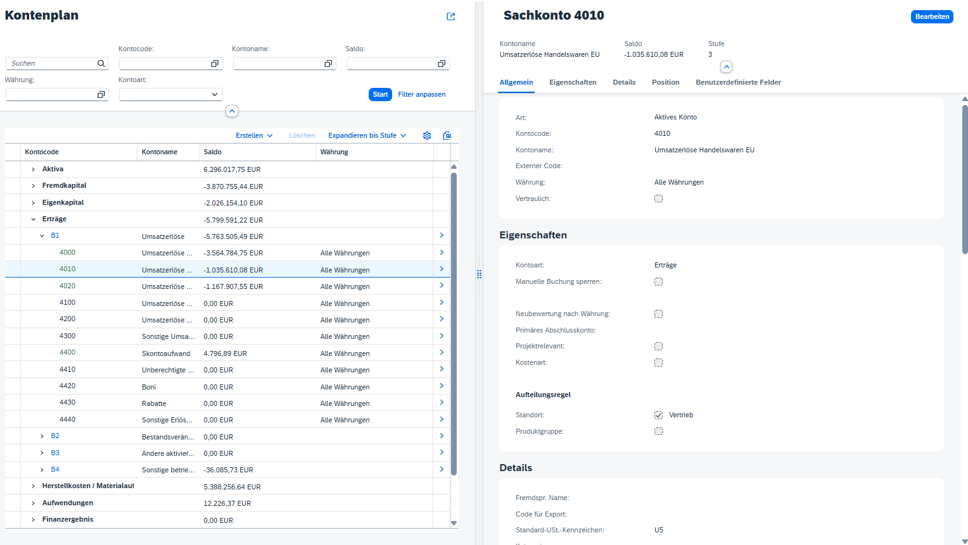This screenshot has width=968, height=545.
Task: Open value help icon for Währung filter
Action: click(101, 94)
